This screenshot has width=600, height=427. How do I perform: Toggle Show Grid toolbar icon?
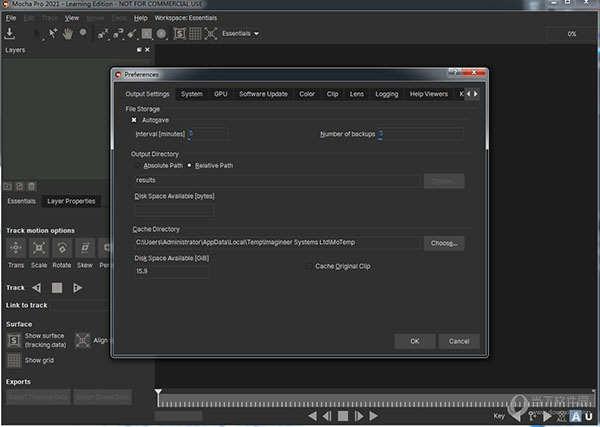(195, 34)
